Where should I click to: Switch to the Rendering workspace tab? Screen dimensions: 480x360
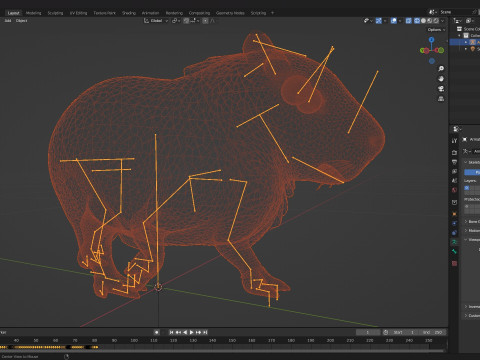(174, 13)
